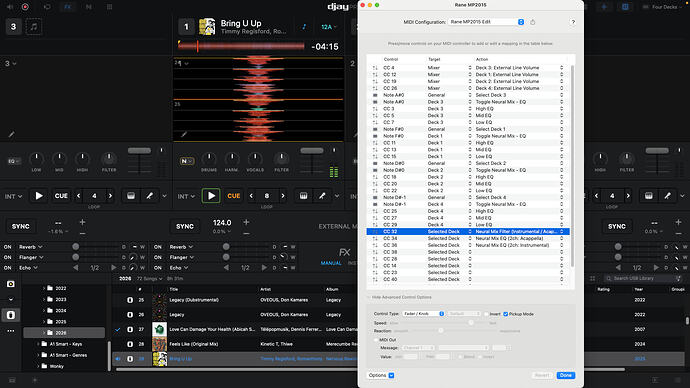Toggle Echo ON for deck 3
Screen dimensions: 690x388
[7, 267]
